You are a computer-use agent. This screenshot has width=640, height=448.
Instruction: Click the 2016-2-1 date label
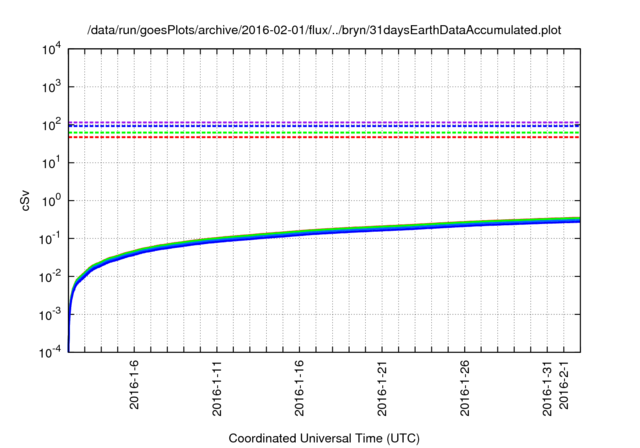[x=564, y=384]
